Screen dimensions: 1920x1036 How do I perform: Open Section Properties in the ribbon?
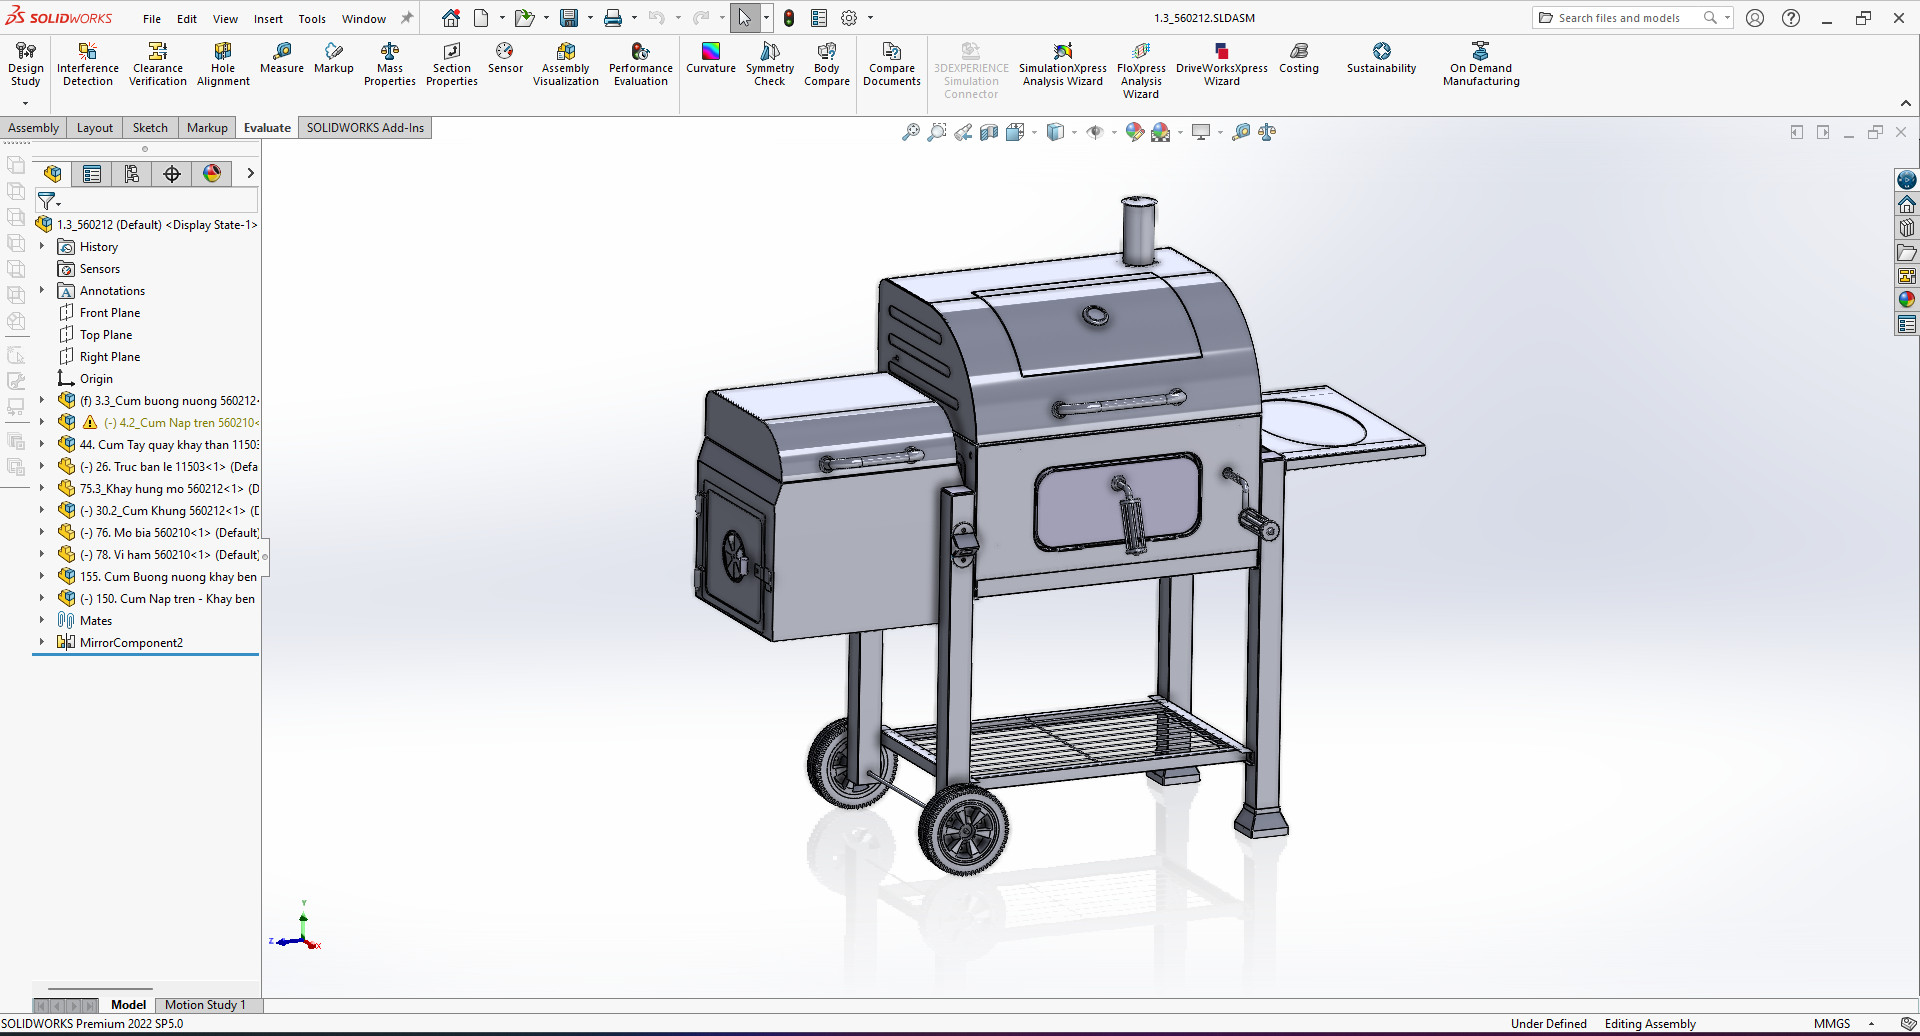point(451,64)
